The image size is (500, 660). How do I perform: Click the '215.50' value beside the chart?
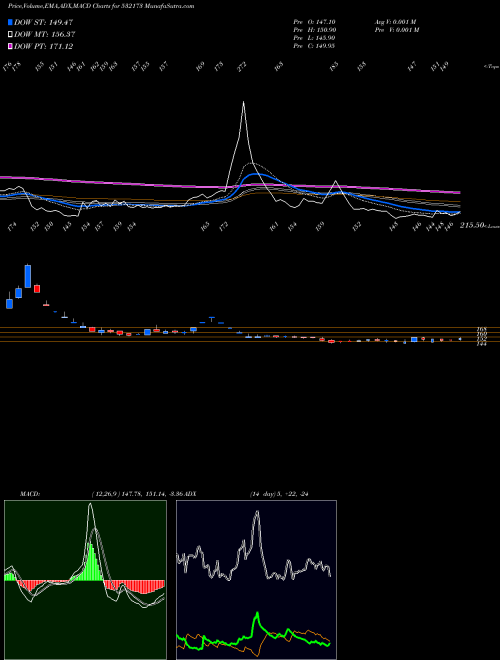pos(471,226)
